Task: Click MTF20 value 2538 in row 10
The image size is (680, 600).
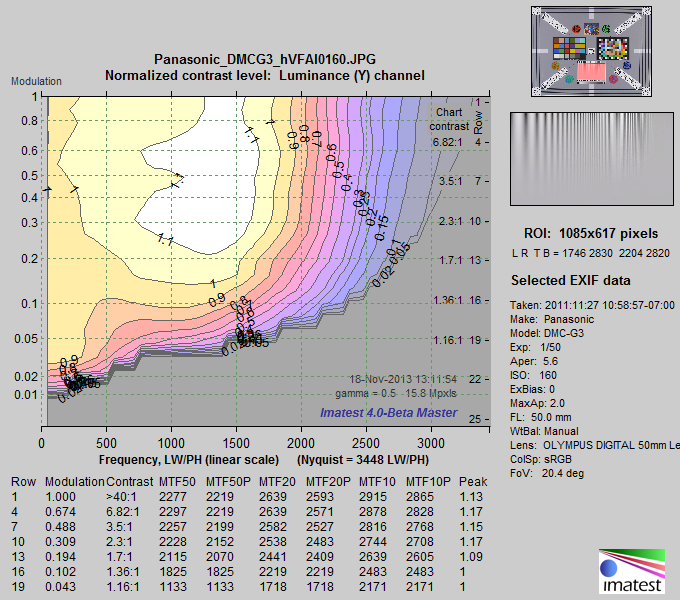Action: (x=273, y=542)
